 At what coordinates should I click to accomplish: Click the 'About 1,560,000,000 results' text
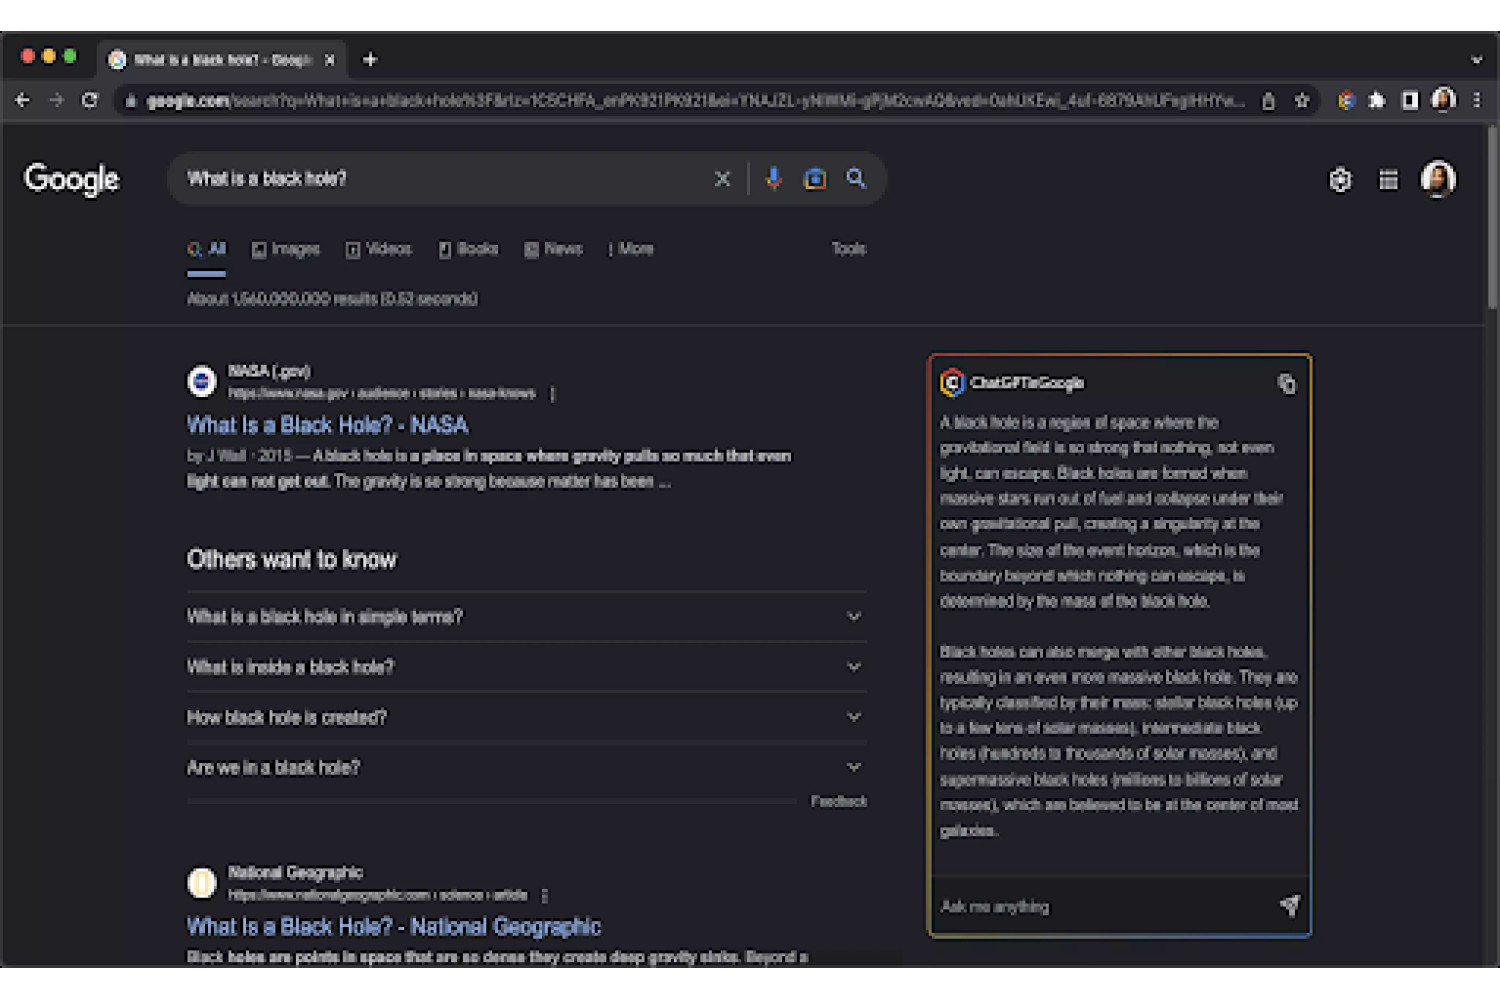point(332,299)
